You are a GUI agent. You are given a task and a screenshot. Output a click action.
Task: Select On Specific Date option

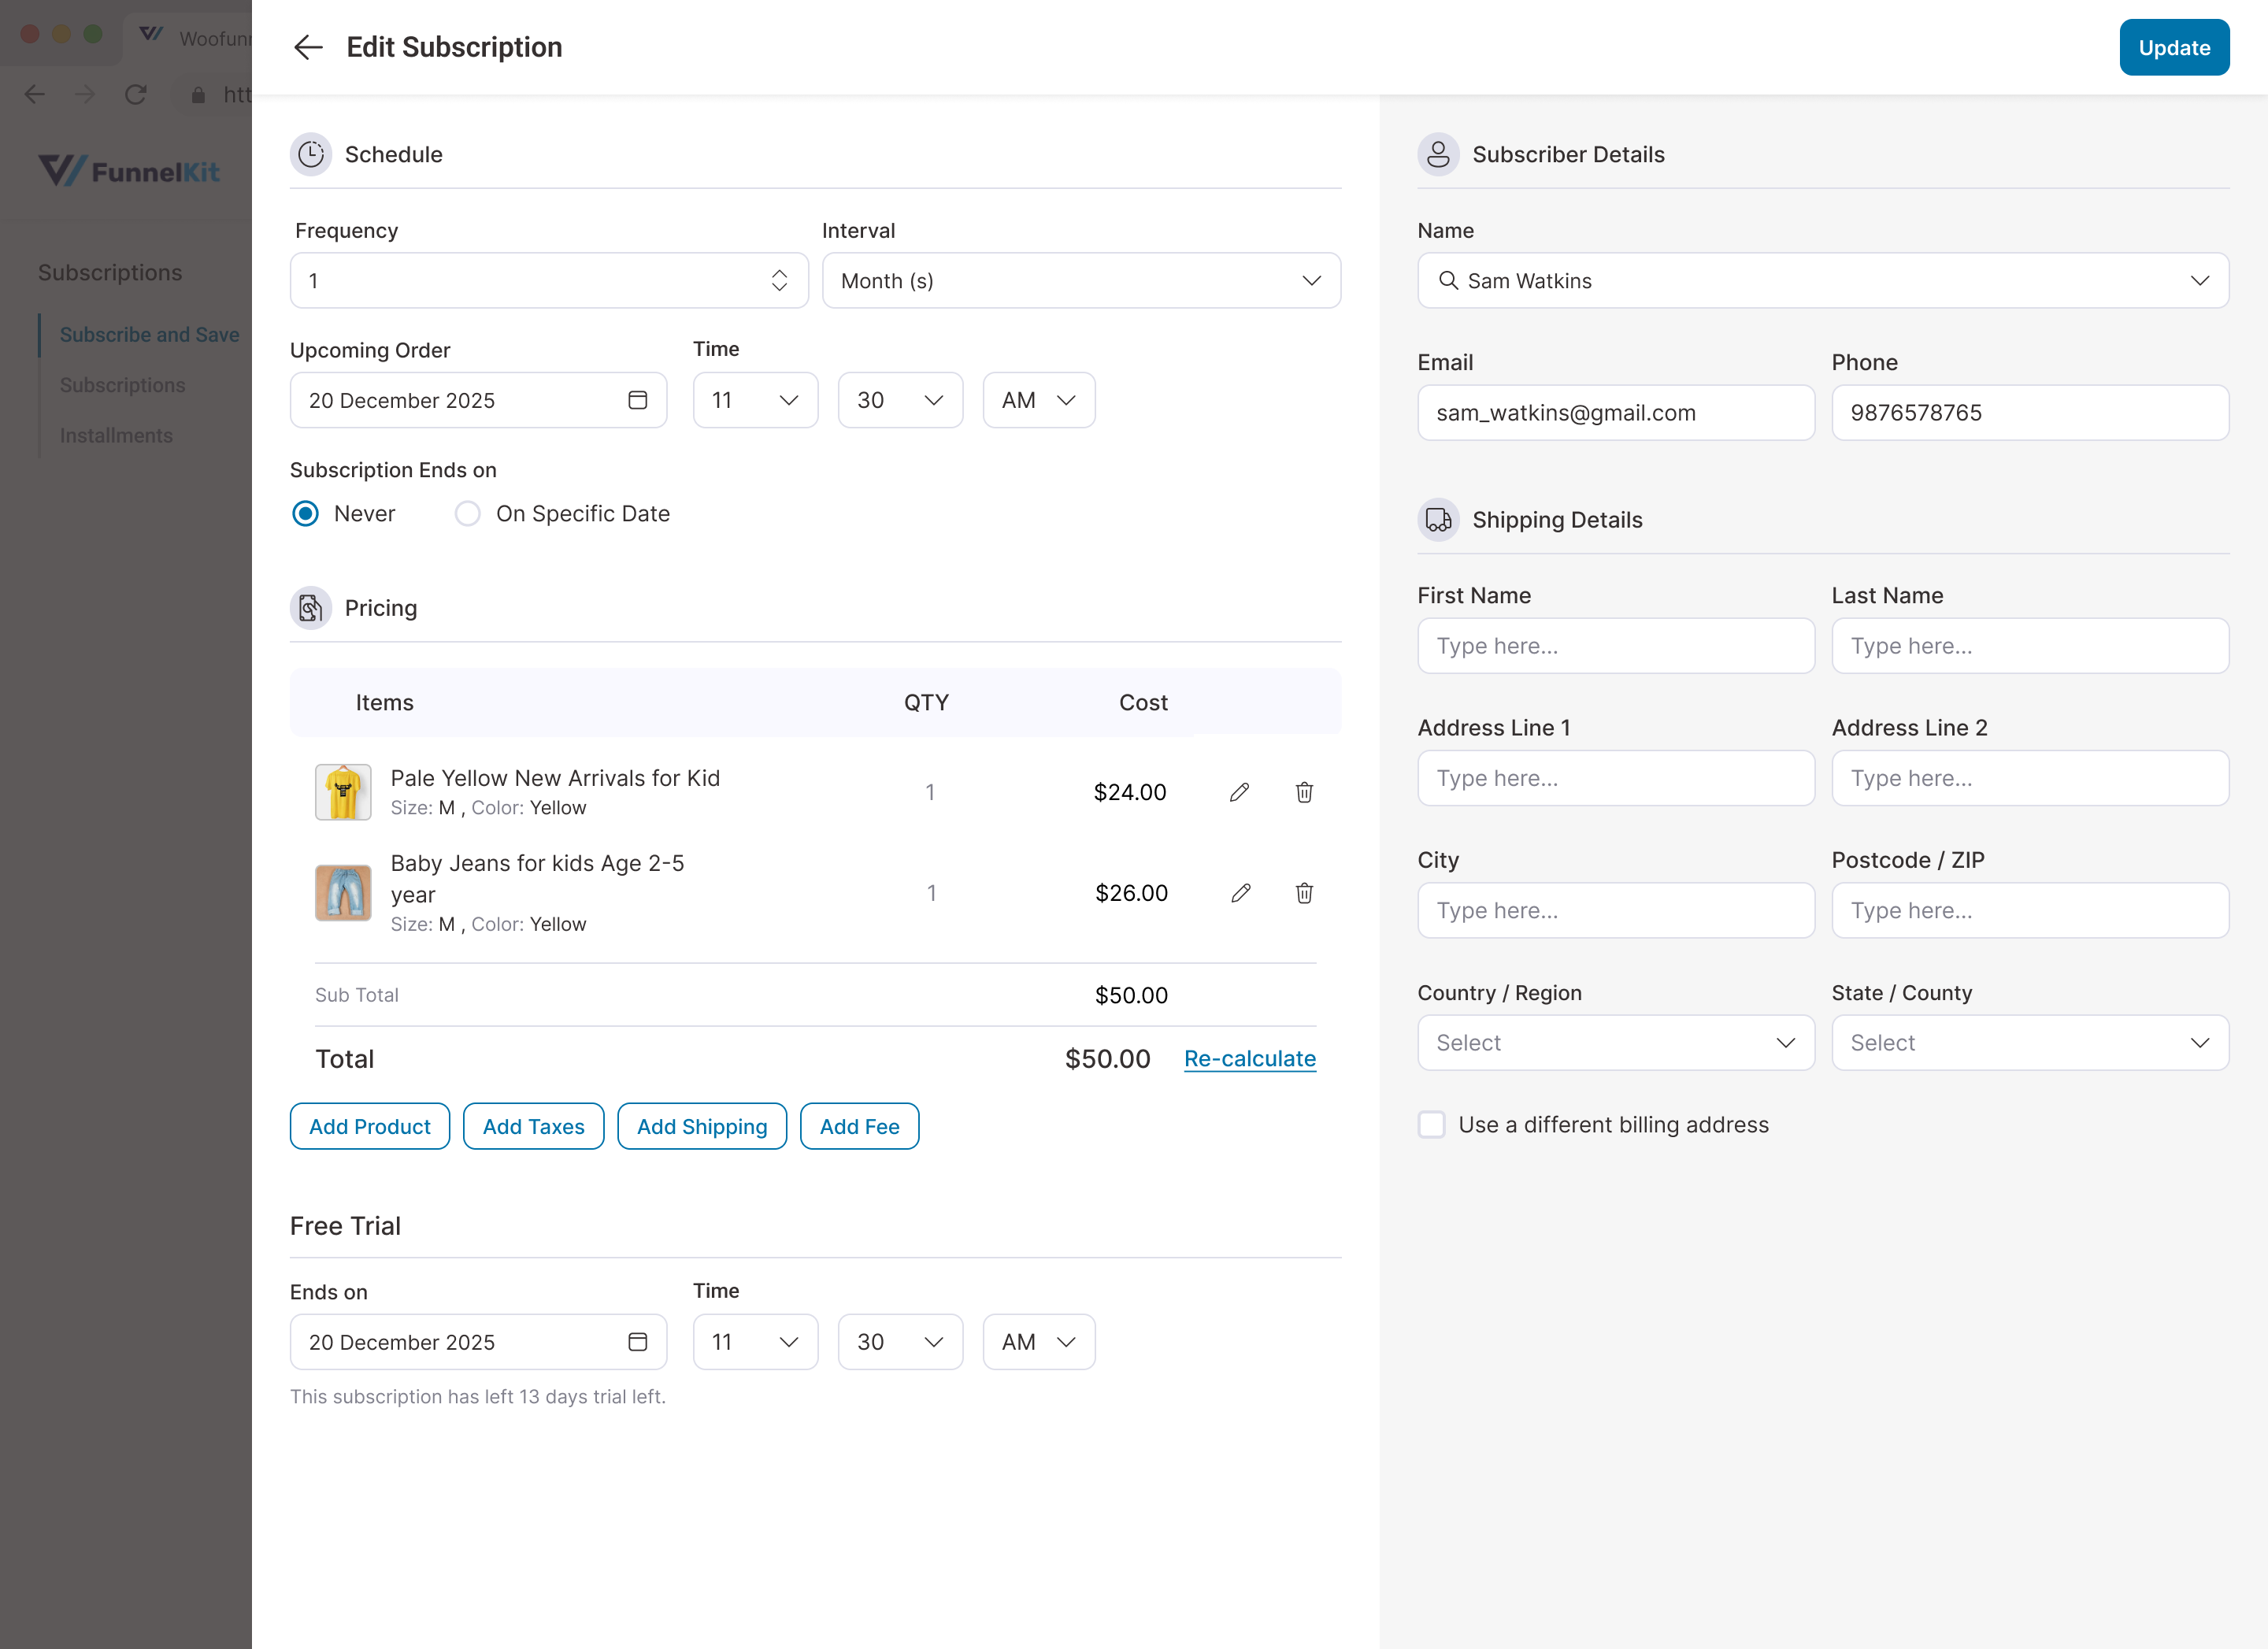click(x=467, y=513)
